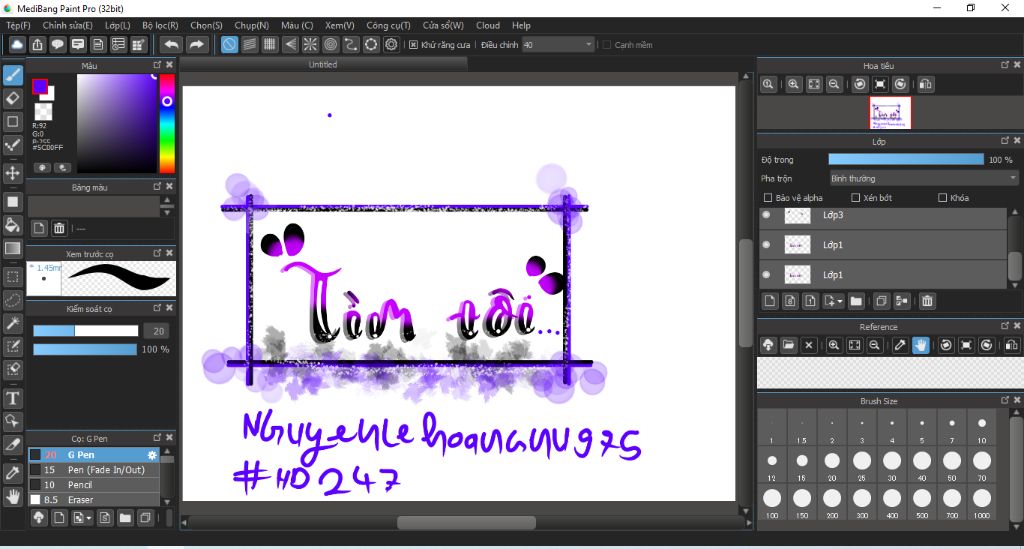Toggle the Hand mode in Reference panel

(x=921, y=345)
